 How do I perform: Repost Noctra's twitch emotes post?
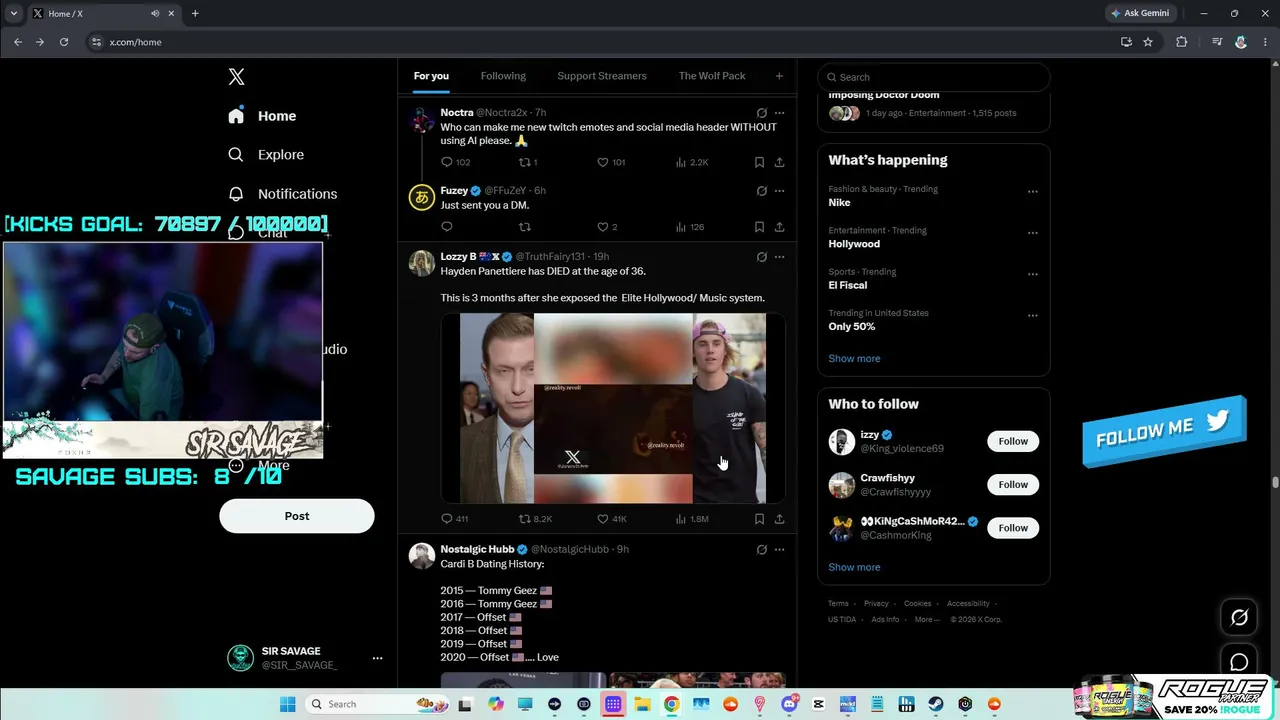(525, 162)
